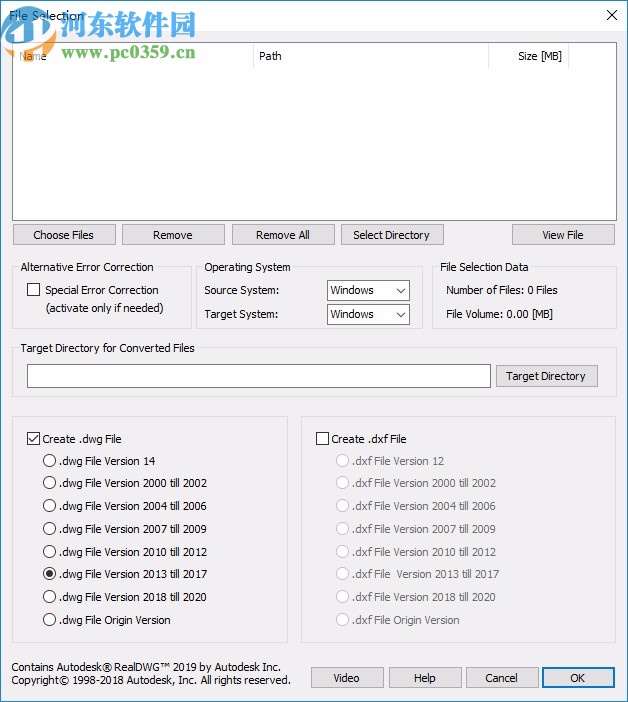Click Cancel to dismiss dialog
The width and height of the screenshot is (628, 702).
pyautogui.click(x=502, y=677)
